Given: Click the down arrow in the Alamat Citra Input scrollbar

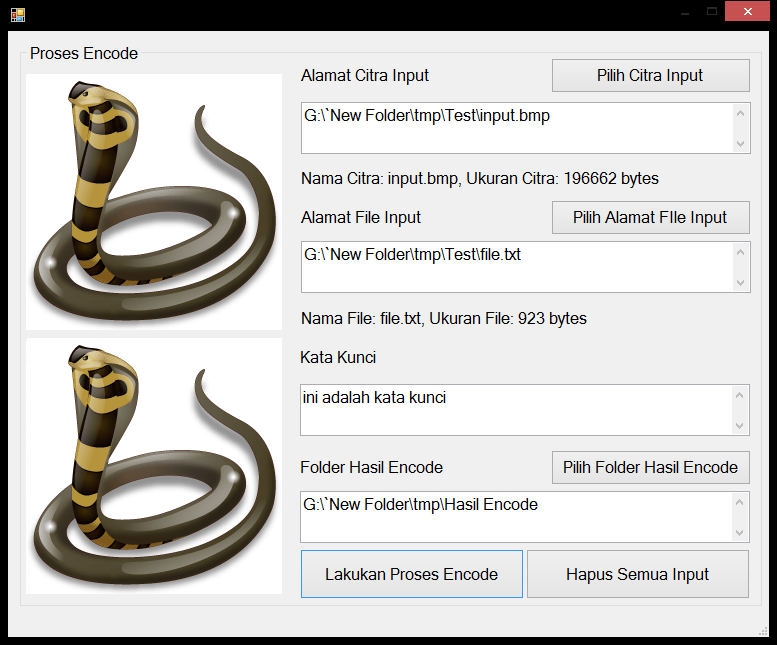Looking at the screenshot, I should pyautogui.click(x=740, y=143).
